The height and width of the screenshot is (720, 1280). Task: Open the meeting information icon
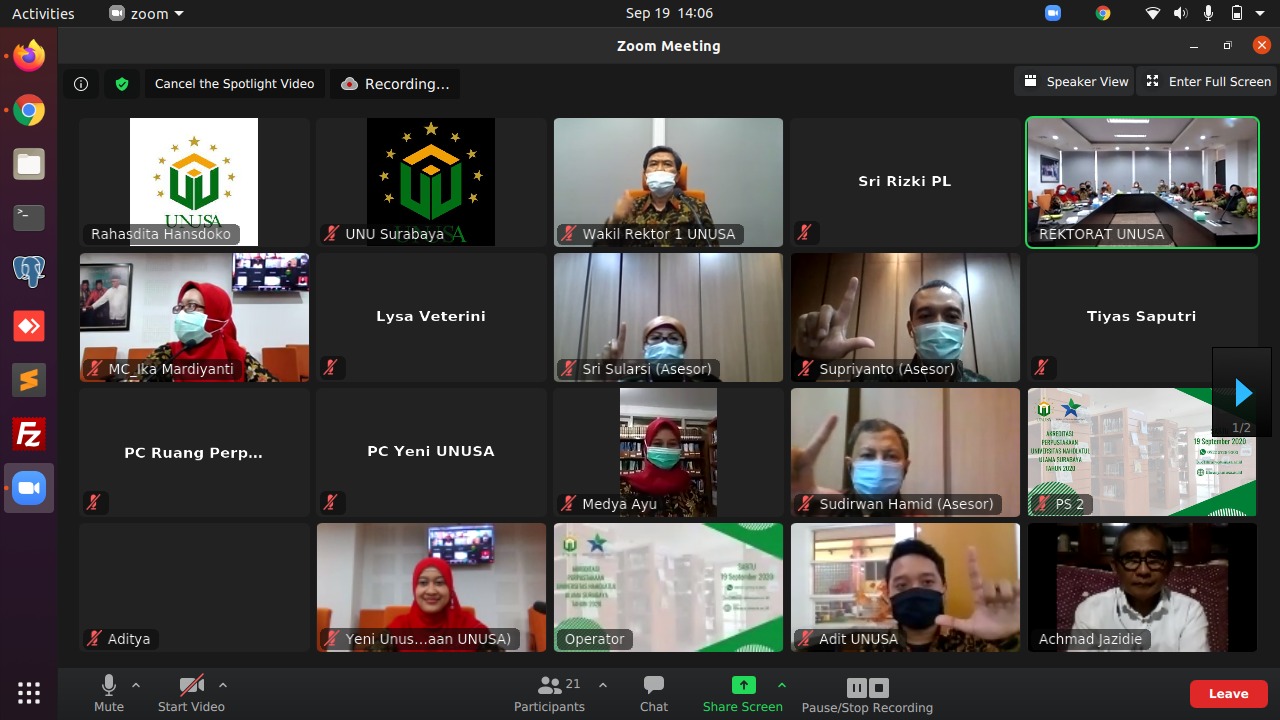(82, 84)
